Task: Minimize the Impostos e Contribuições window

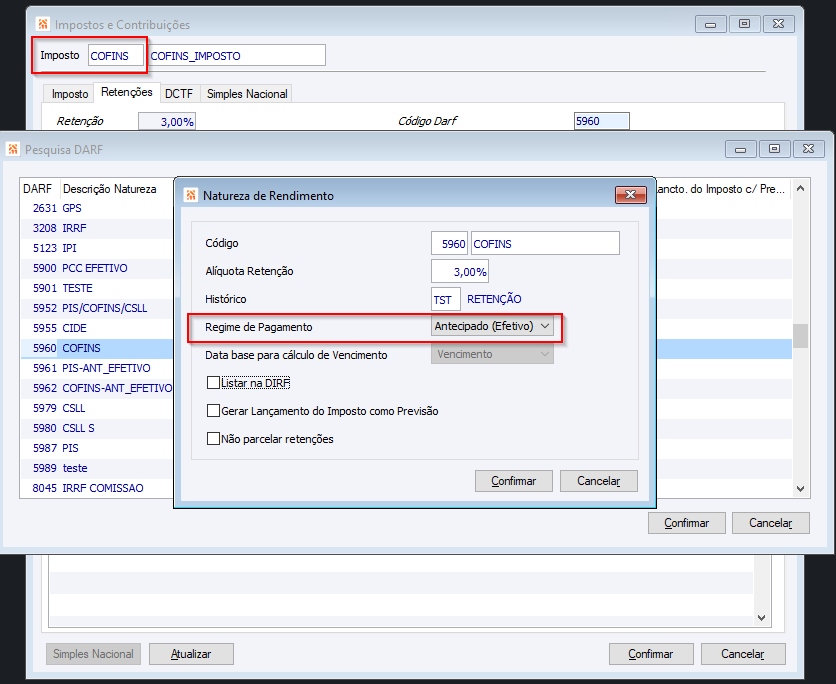Action: (x=711, y=24)
